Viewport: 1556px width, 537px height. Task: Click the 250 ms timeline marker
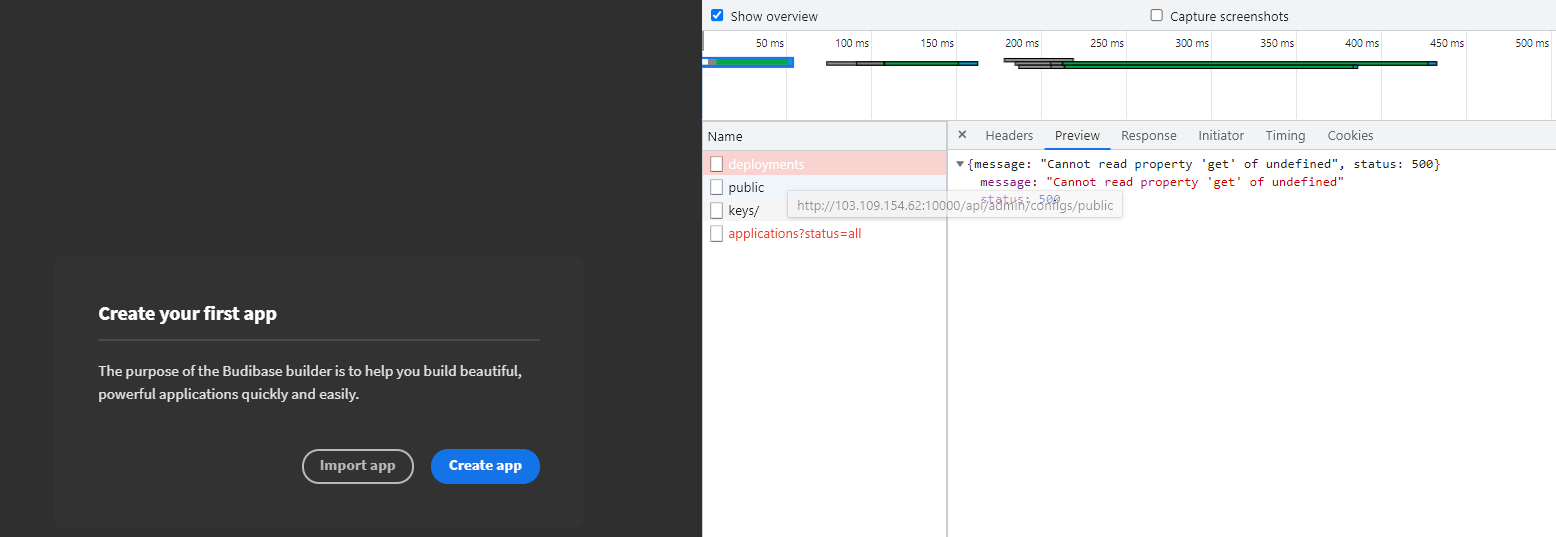point(1107,43)
